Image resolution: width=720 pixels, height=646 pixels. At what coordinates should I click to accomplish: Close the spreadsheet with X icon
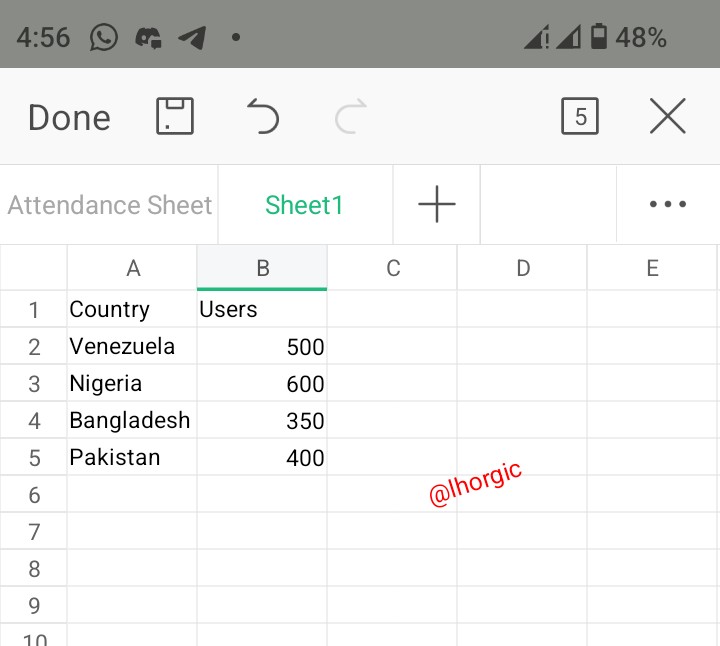click(667, 117)
